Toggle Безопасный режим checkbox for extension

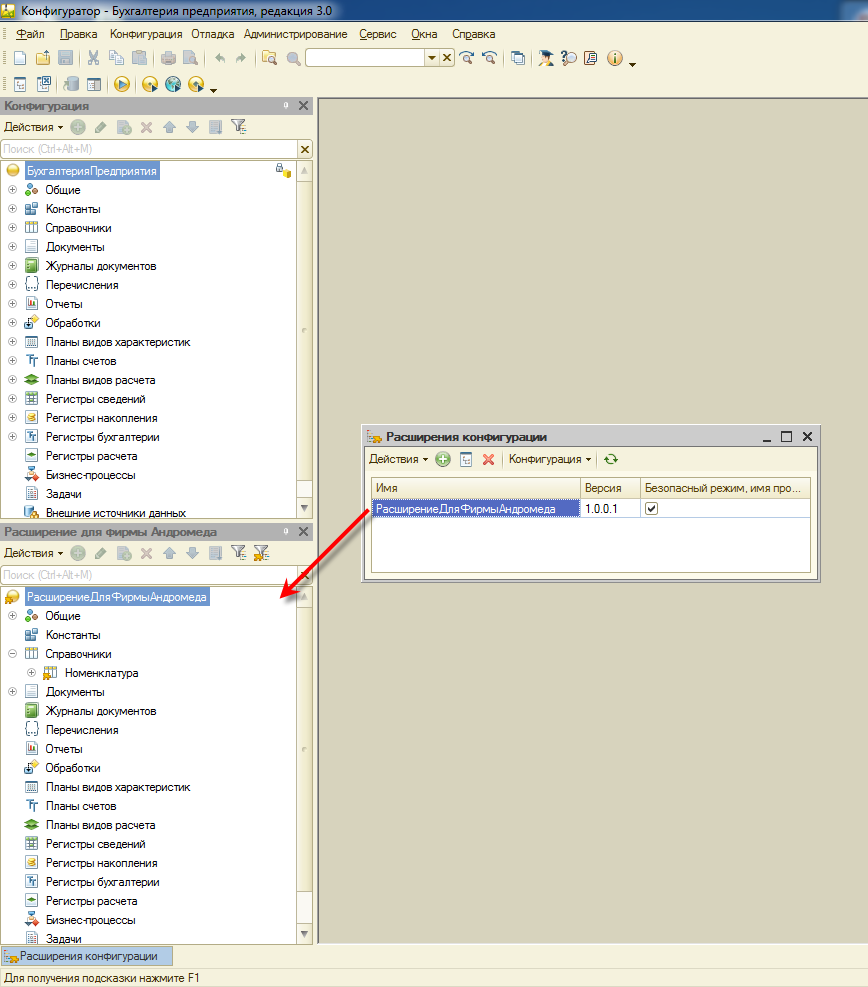[x=651, y=509]
